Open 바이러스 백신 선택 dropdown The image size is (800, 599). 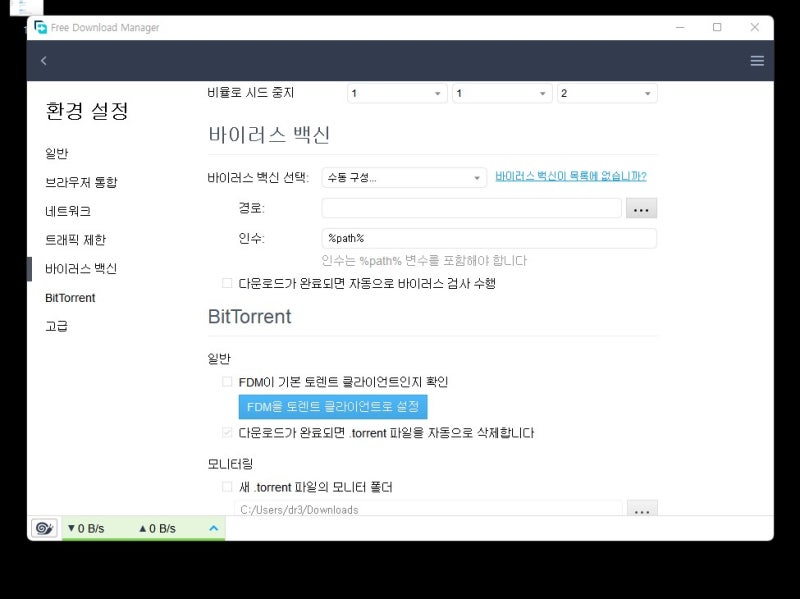click(x=404, y=178)
